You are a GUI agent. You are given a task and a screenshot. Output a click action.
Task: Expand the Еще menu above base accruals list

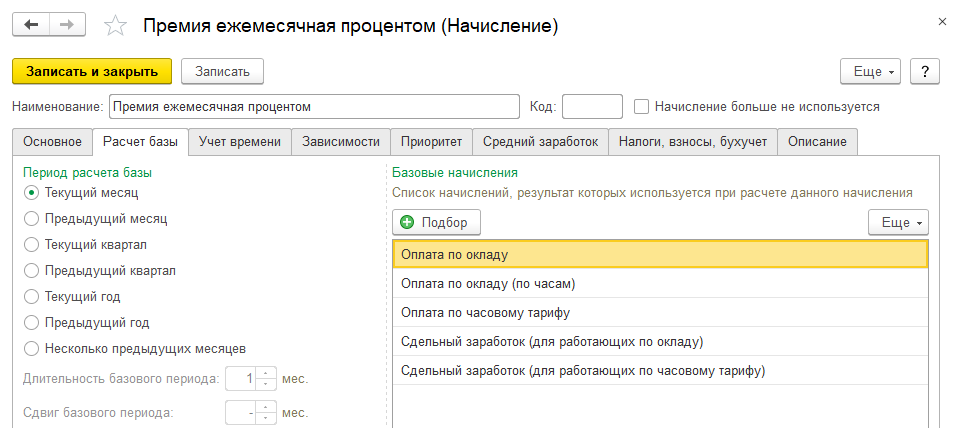click(898, 222)
